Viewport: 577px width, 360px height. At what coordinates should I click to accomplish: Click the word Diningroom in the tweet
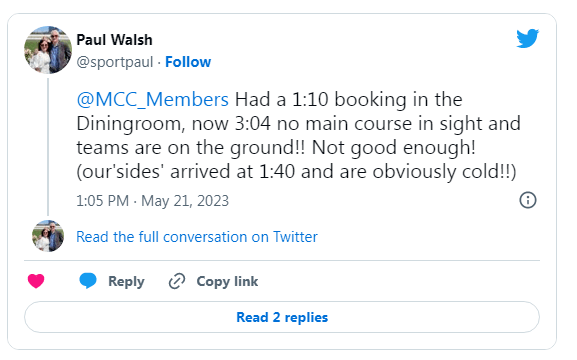(x=131, y=124)
